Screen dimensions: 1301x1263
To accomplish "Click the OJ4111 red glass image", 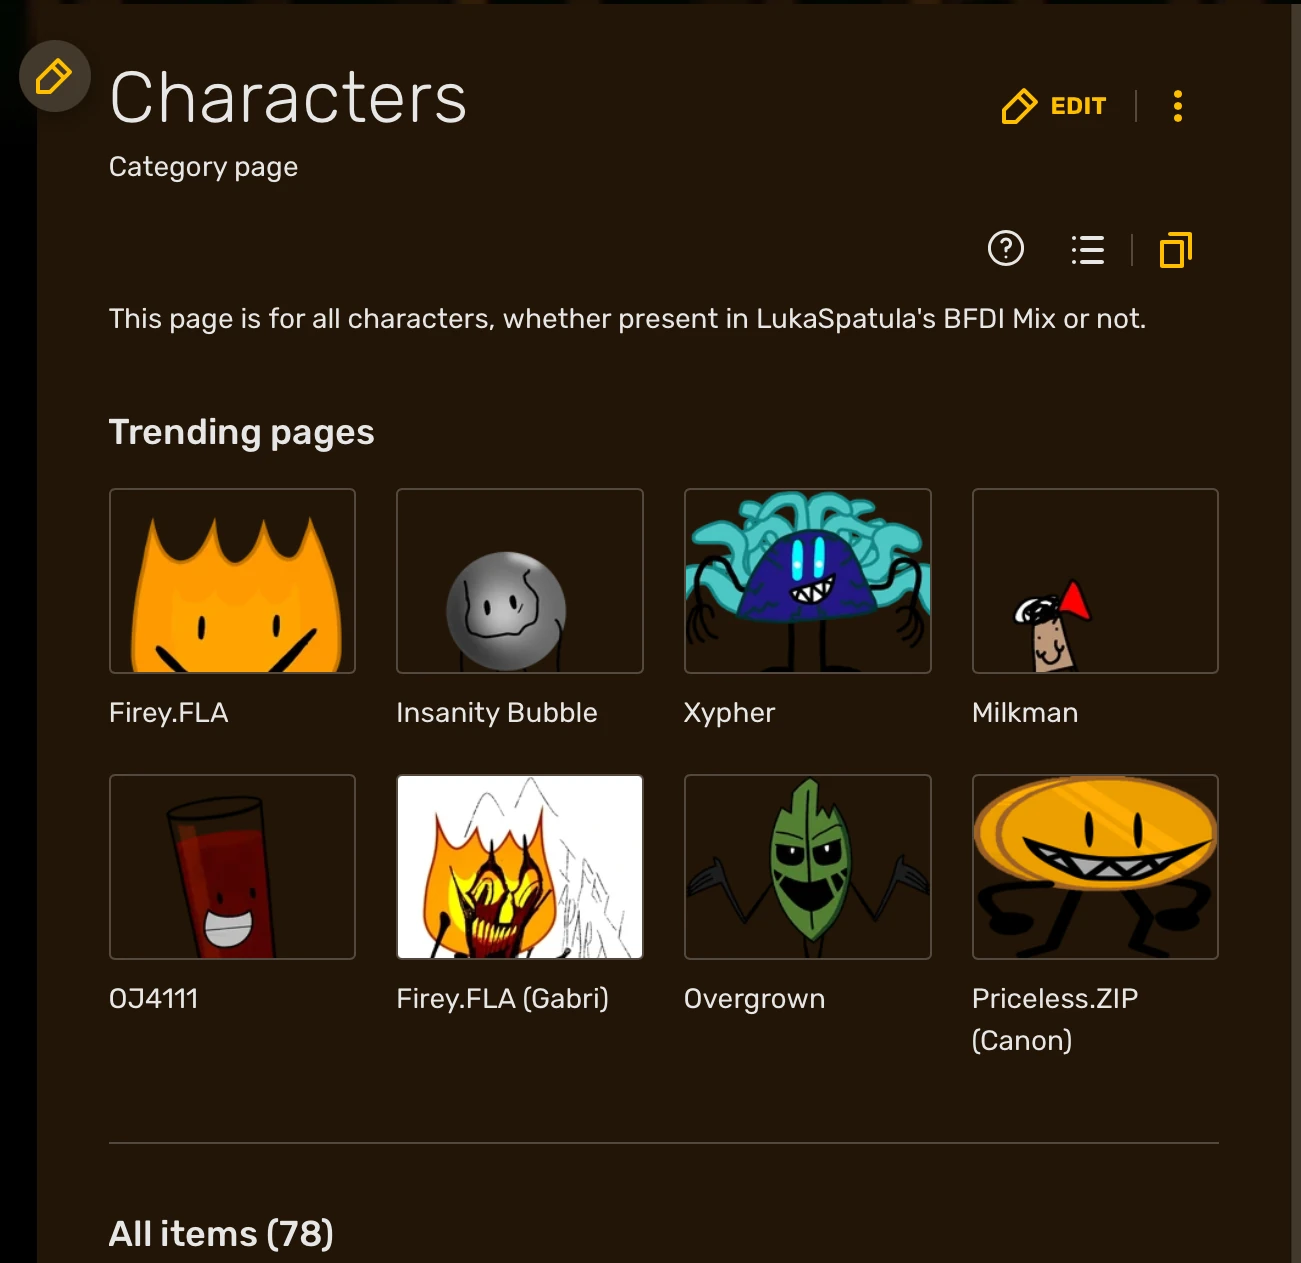I will [232, 867].
